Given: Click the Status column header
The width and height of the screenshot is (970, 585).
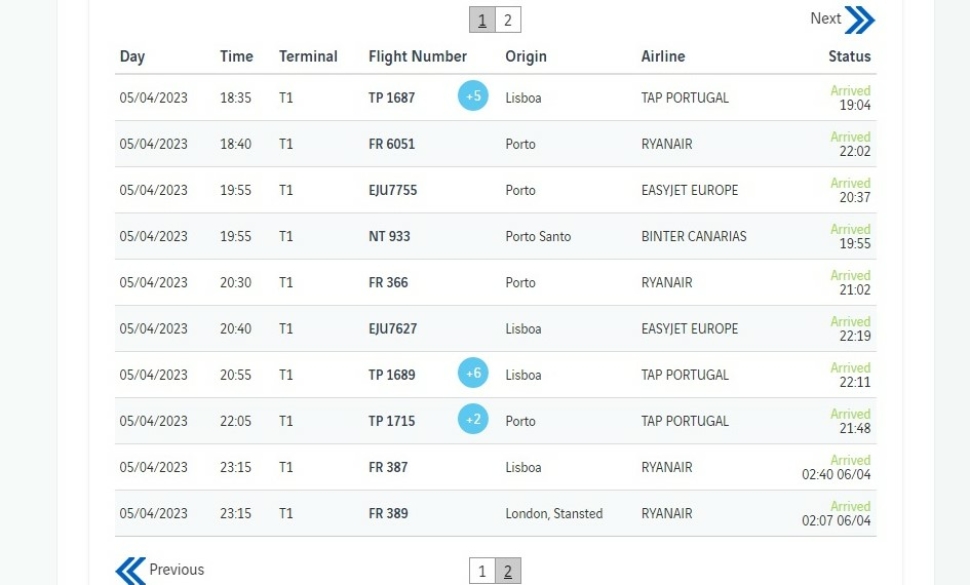Looking at the screenshot, I should pyautogui.click(x=849, y=56).
